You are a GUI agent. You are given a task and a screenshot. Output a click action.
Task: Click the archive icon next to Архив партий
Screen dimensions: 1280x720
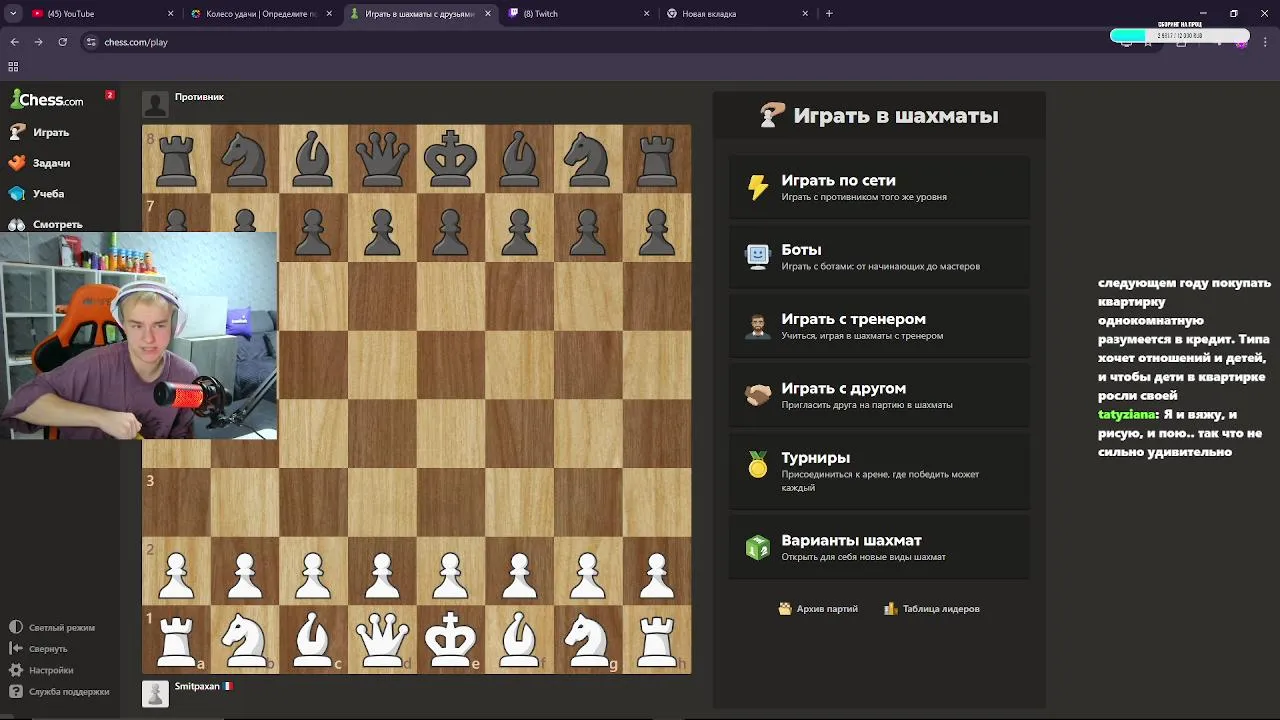pyautogui.click(x=785, y=608)
